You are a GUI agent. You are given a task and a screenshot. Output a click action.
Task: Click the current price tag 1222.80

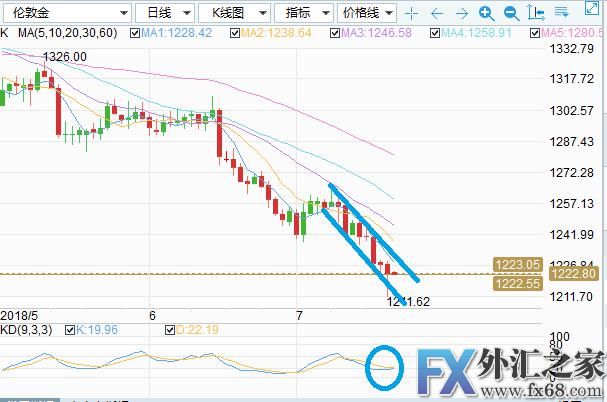[x=573, y=274]
